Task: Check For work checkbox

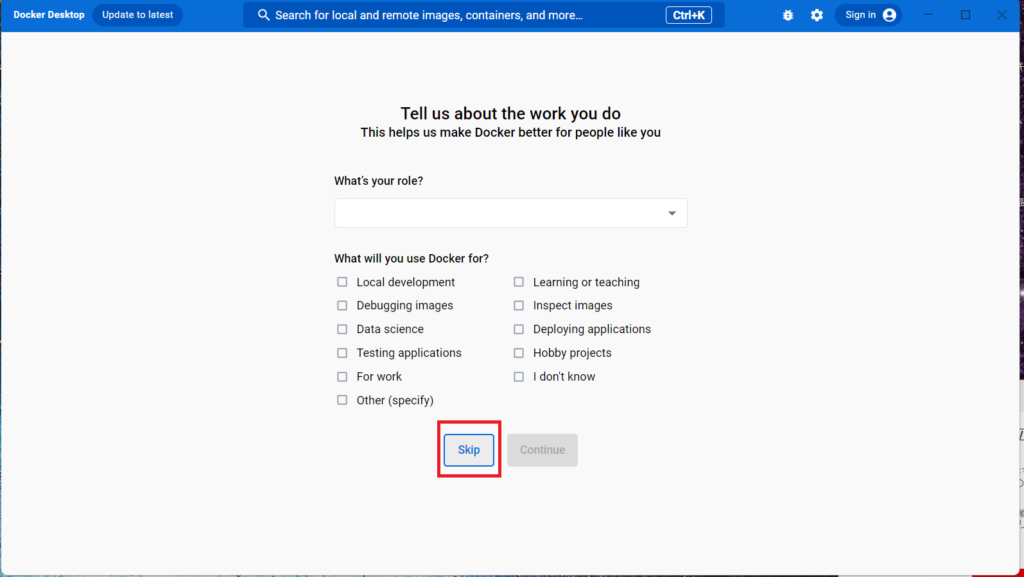Action: (x=342, y=377)
